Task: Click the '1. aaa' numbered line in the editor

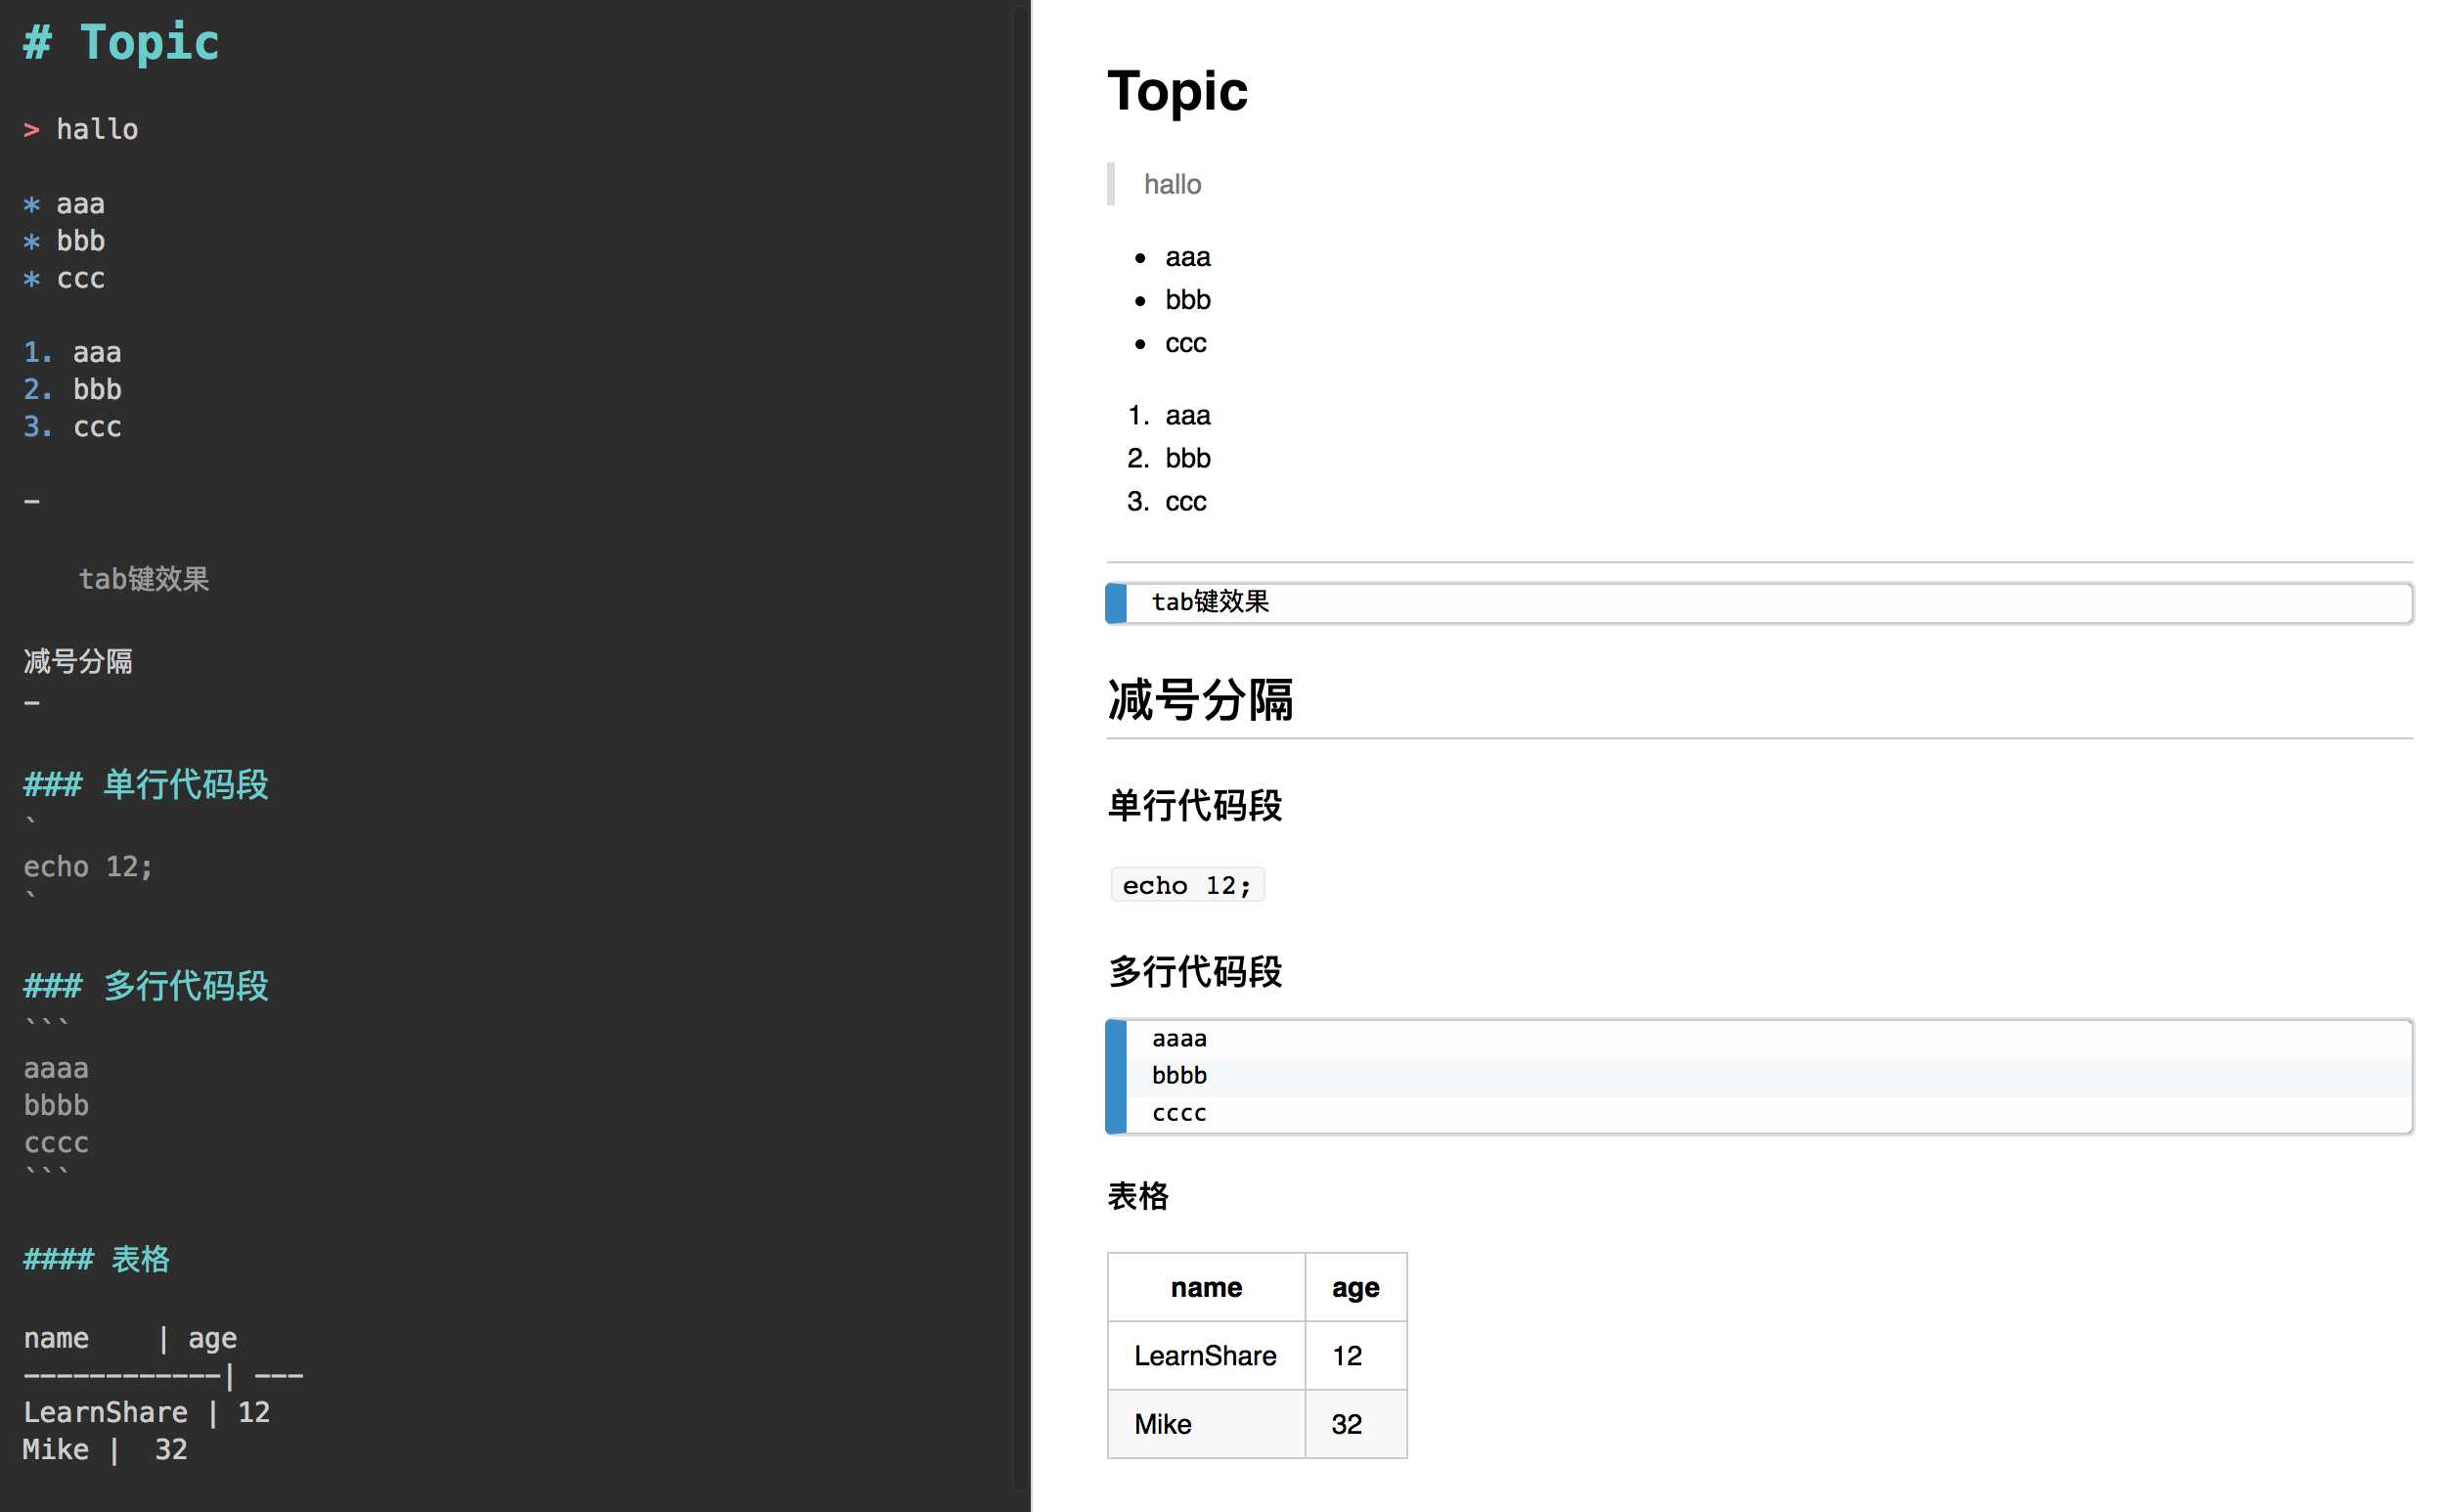Action: 72,352
